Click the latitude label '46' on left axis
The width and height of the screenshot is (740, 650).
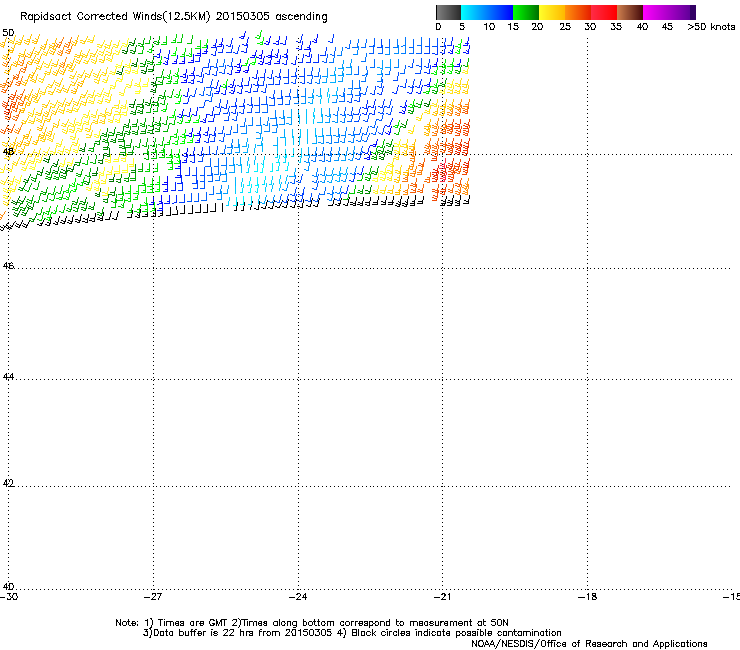[x=8, y=266]
